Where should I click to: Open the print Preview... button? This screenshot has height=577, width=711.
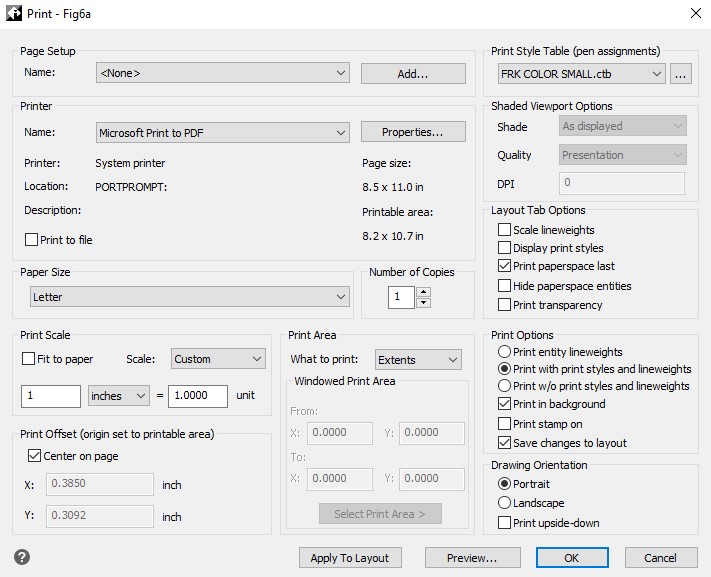(x=472, y=557)
